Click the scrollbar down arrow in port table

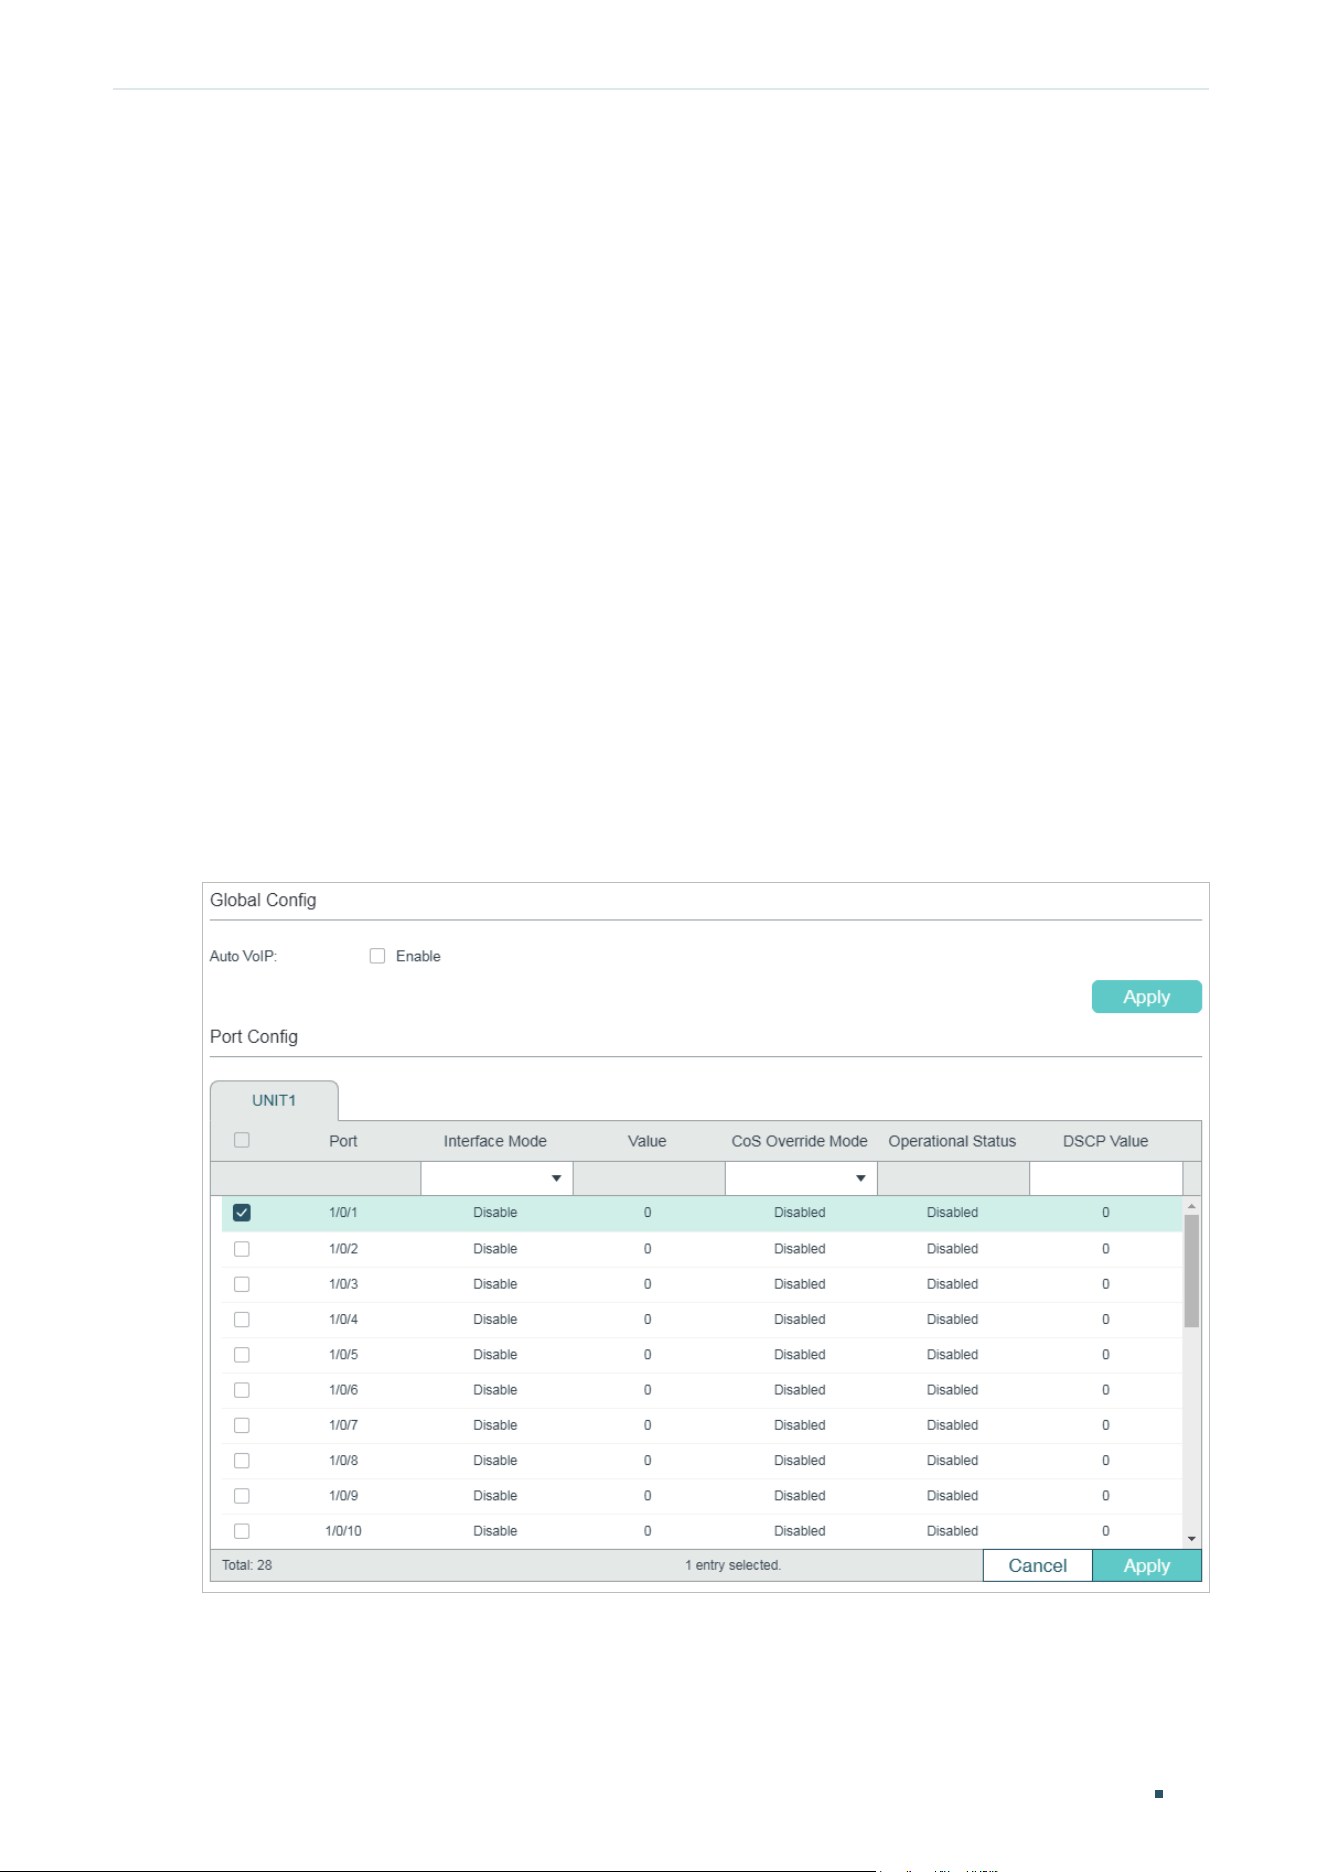(x=1191, y=1539)
